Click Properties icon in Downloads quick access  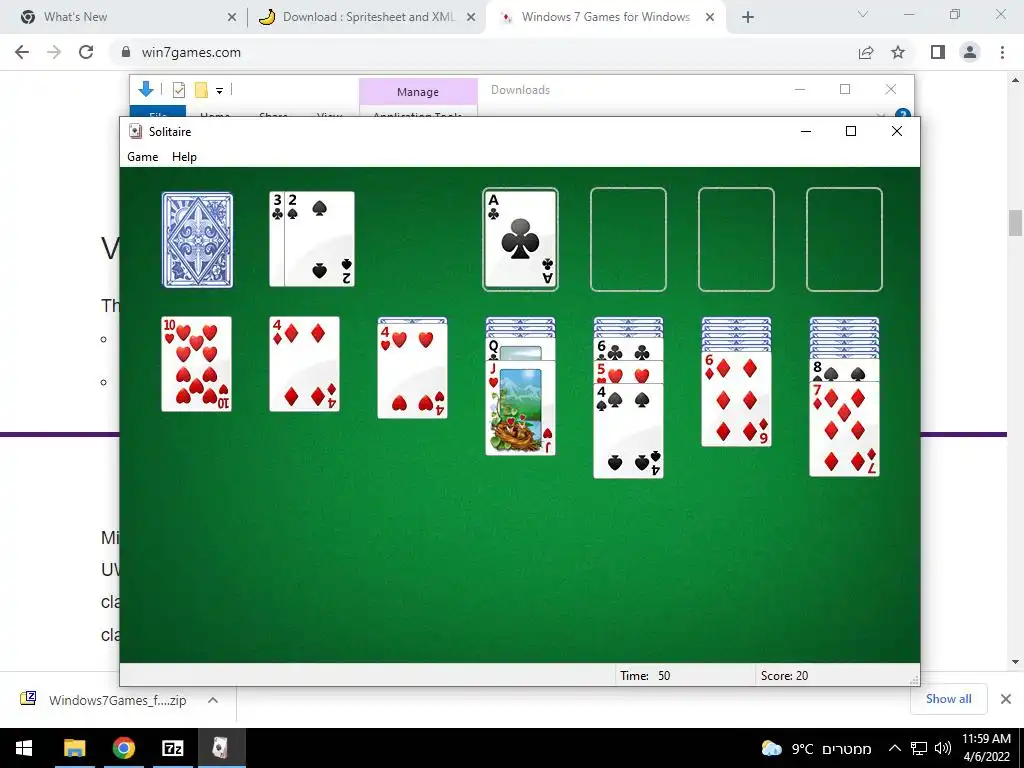pyautogui.click(x=178, y=89)
